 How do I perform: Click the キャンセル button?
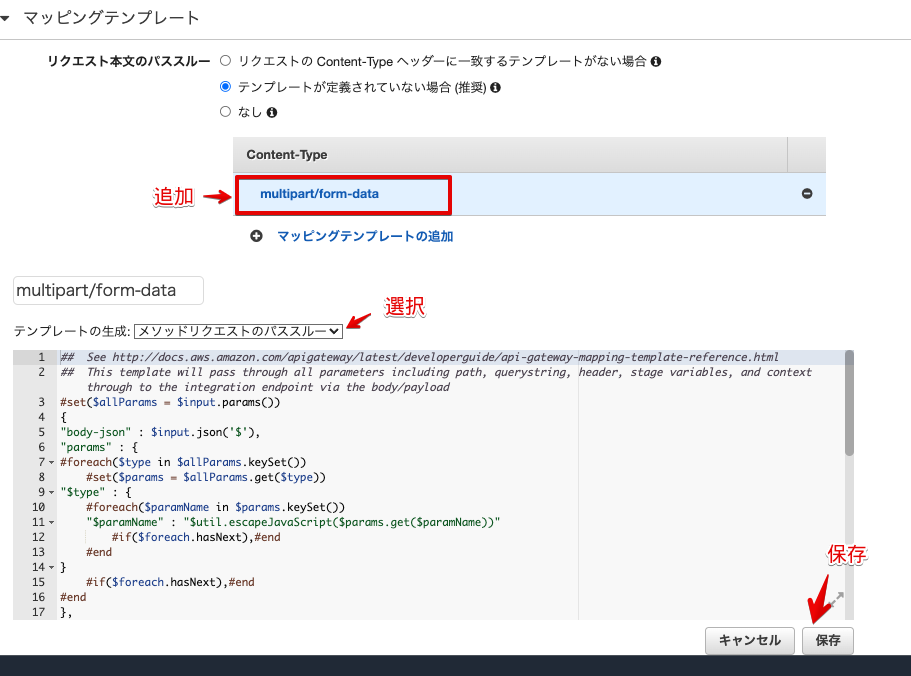click(749, 640)
